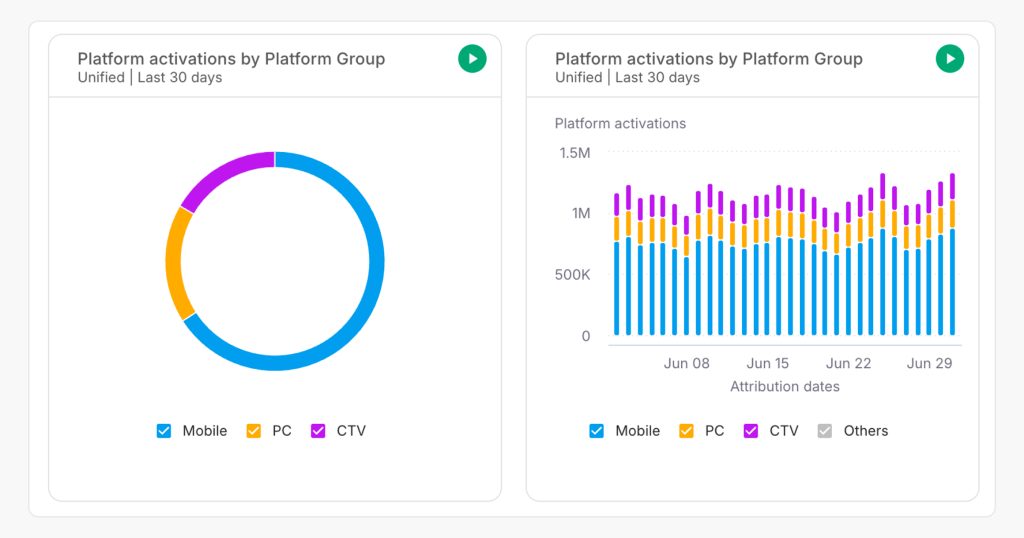Toggle the grey Others checkbox under bar chart

coord(825,431)
